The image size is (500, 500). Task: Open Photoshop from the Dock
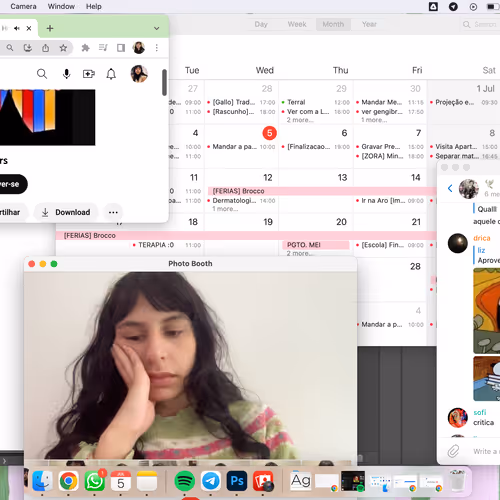click(x=237, y=481)
